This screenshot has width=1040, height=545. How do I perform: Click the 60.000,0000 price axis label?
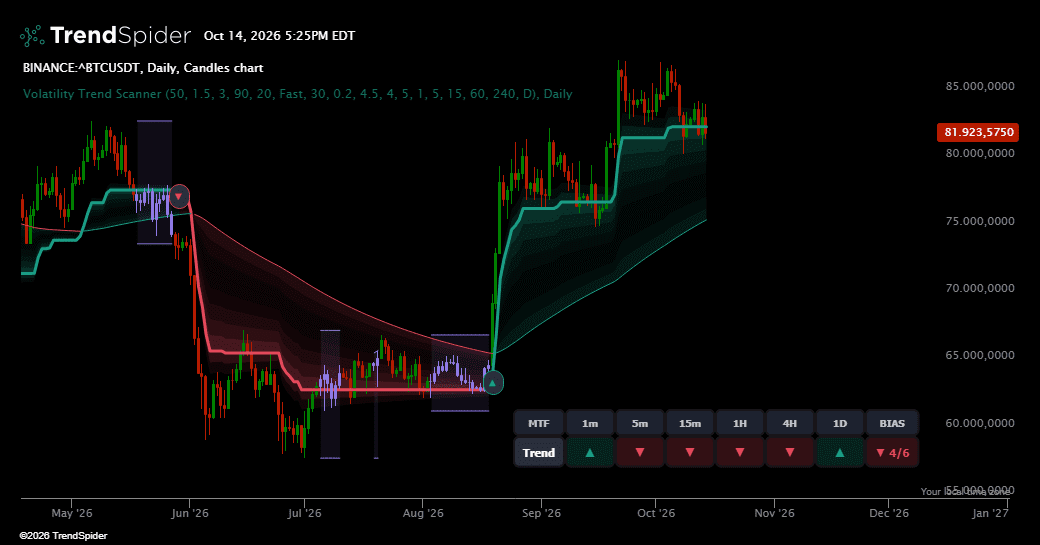(980, 422)
